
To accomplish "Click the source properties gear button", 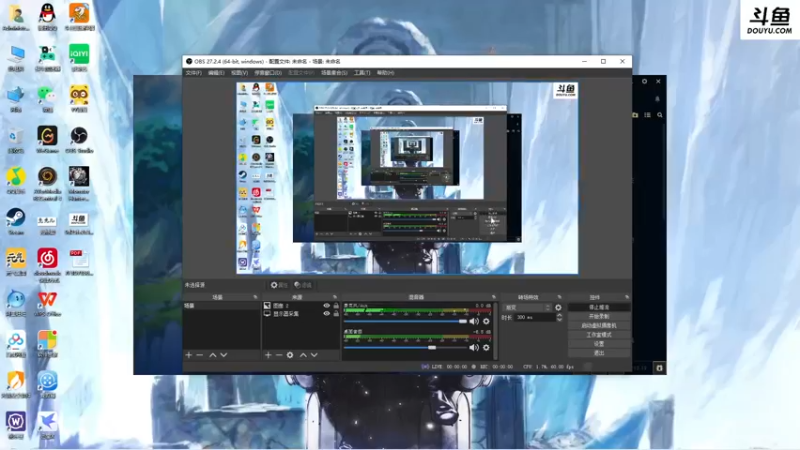I will (279, 285).
